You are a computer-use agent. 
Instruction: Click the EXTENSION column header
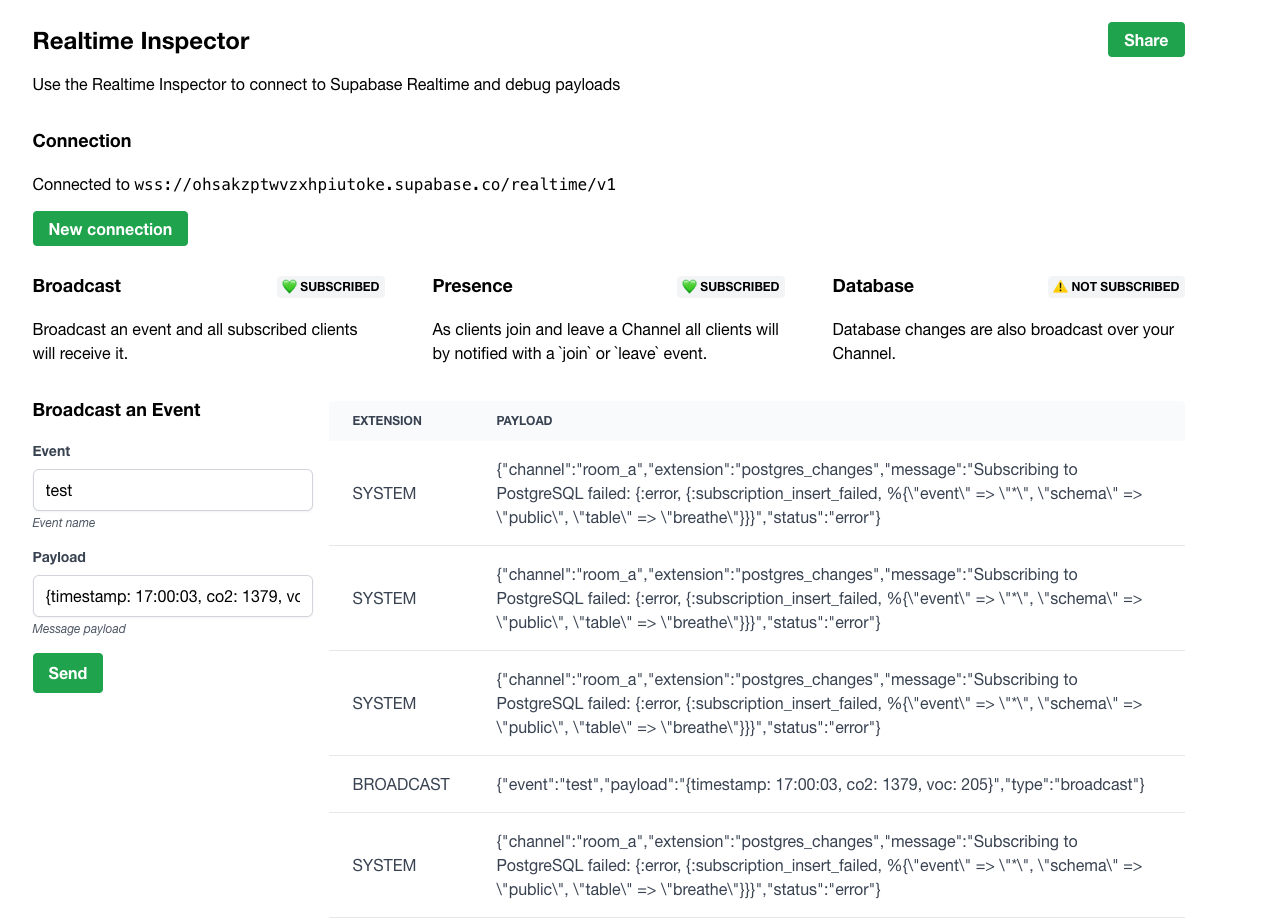pyautogui.click(x=387, y=421)
